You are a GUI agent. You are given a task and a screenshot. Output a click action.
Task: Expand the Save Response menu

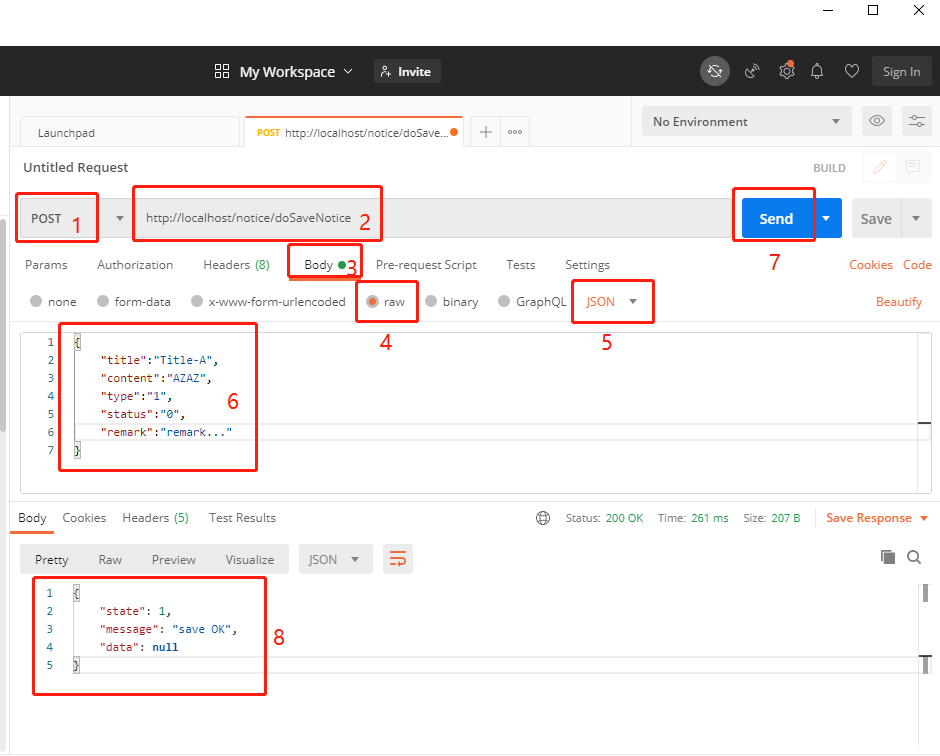[x=924, y=518]
